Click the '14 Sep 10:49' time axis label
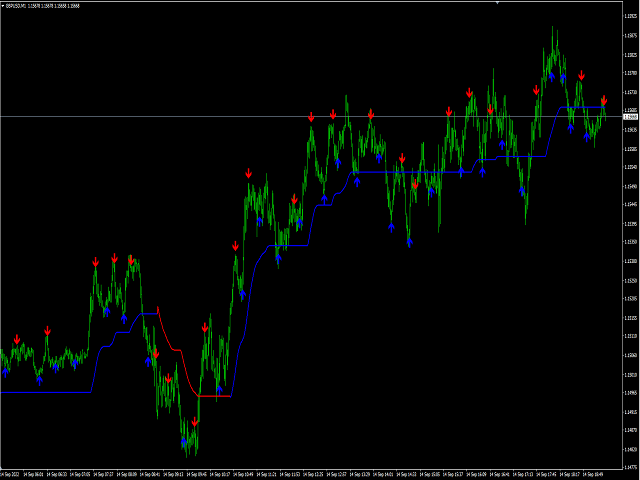 tap(243, 475)
